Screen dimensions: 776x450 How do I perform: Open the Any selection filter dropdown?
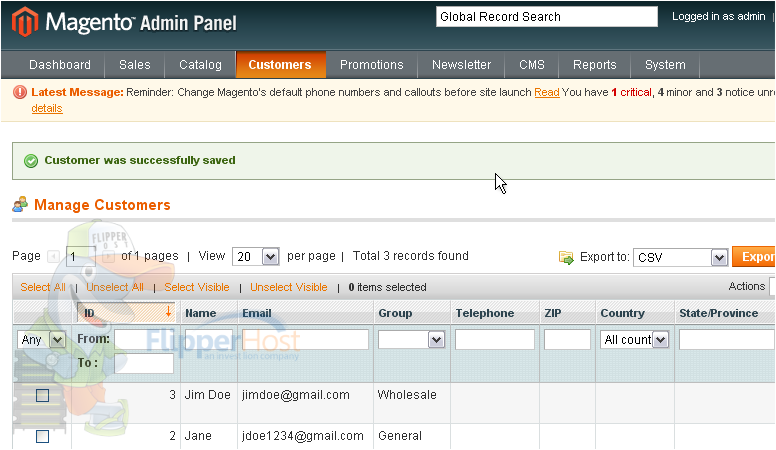tap(41, 340)
